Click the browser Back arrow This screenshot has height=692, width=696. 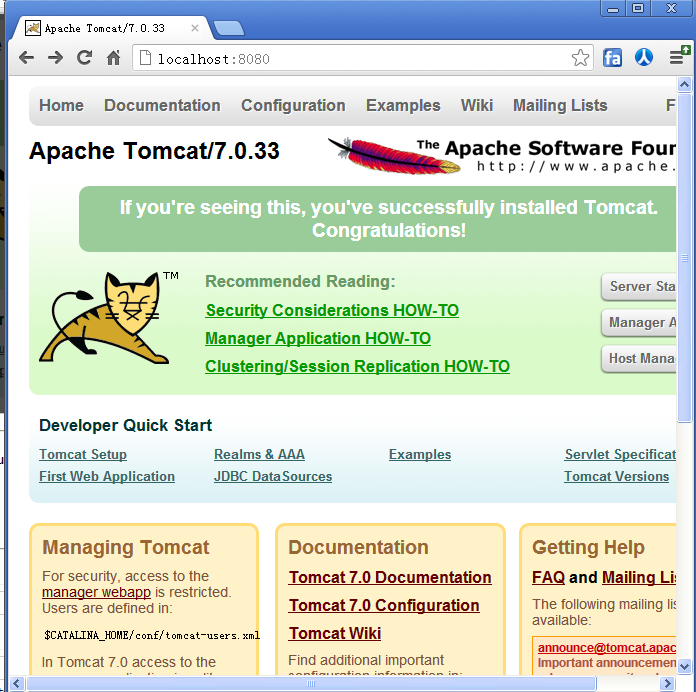(27, 58)
